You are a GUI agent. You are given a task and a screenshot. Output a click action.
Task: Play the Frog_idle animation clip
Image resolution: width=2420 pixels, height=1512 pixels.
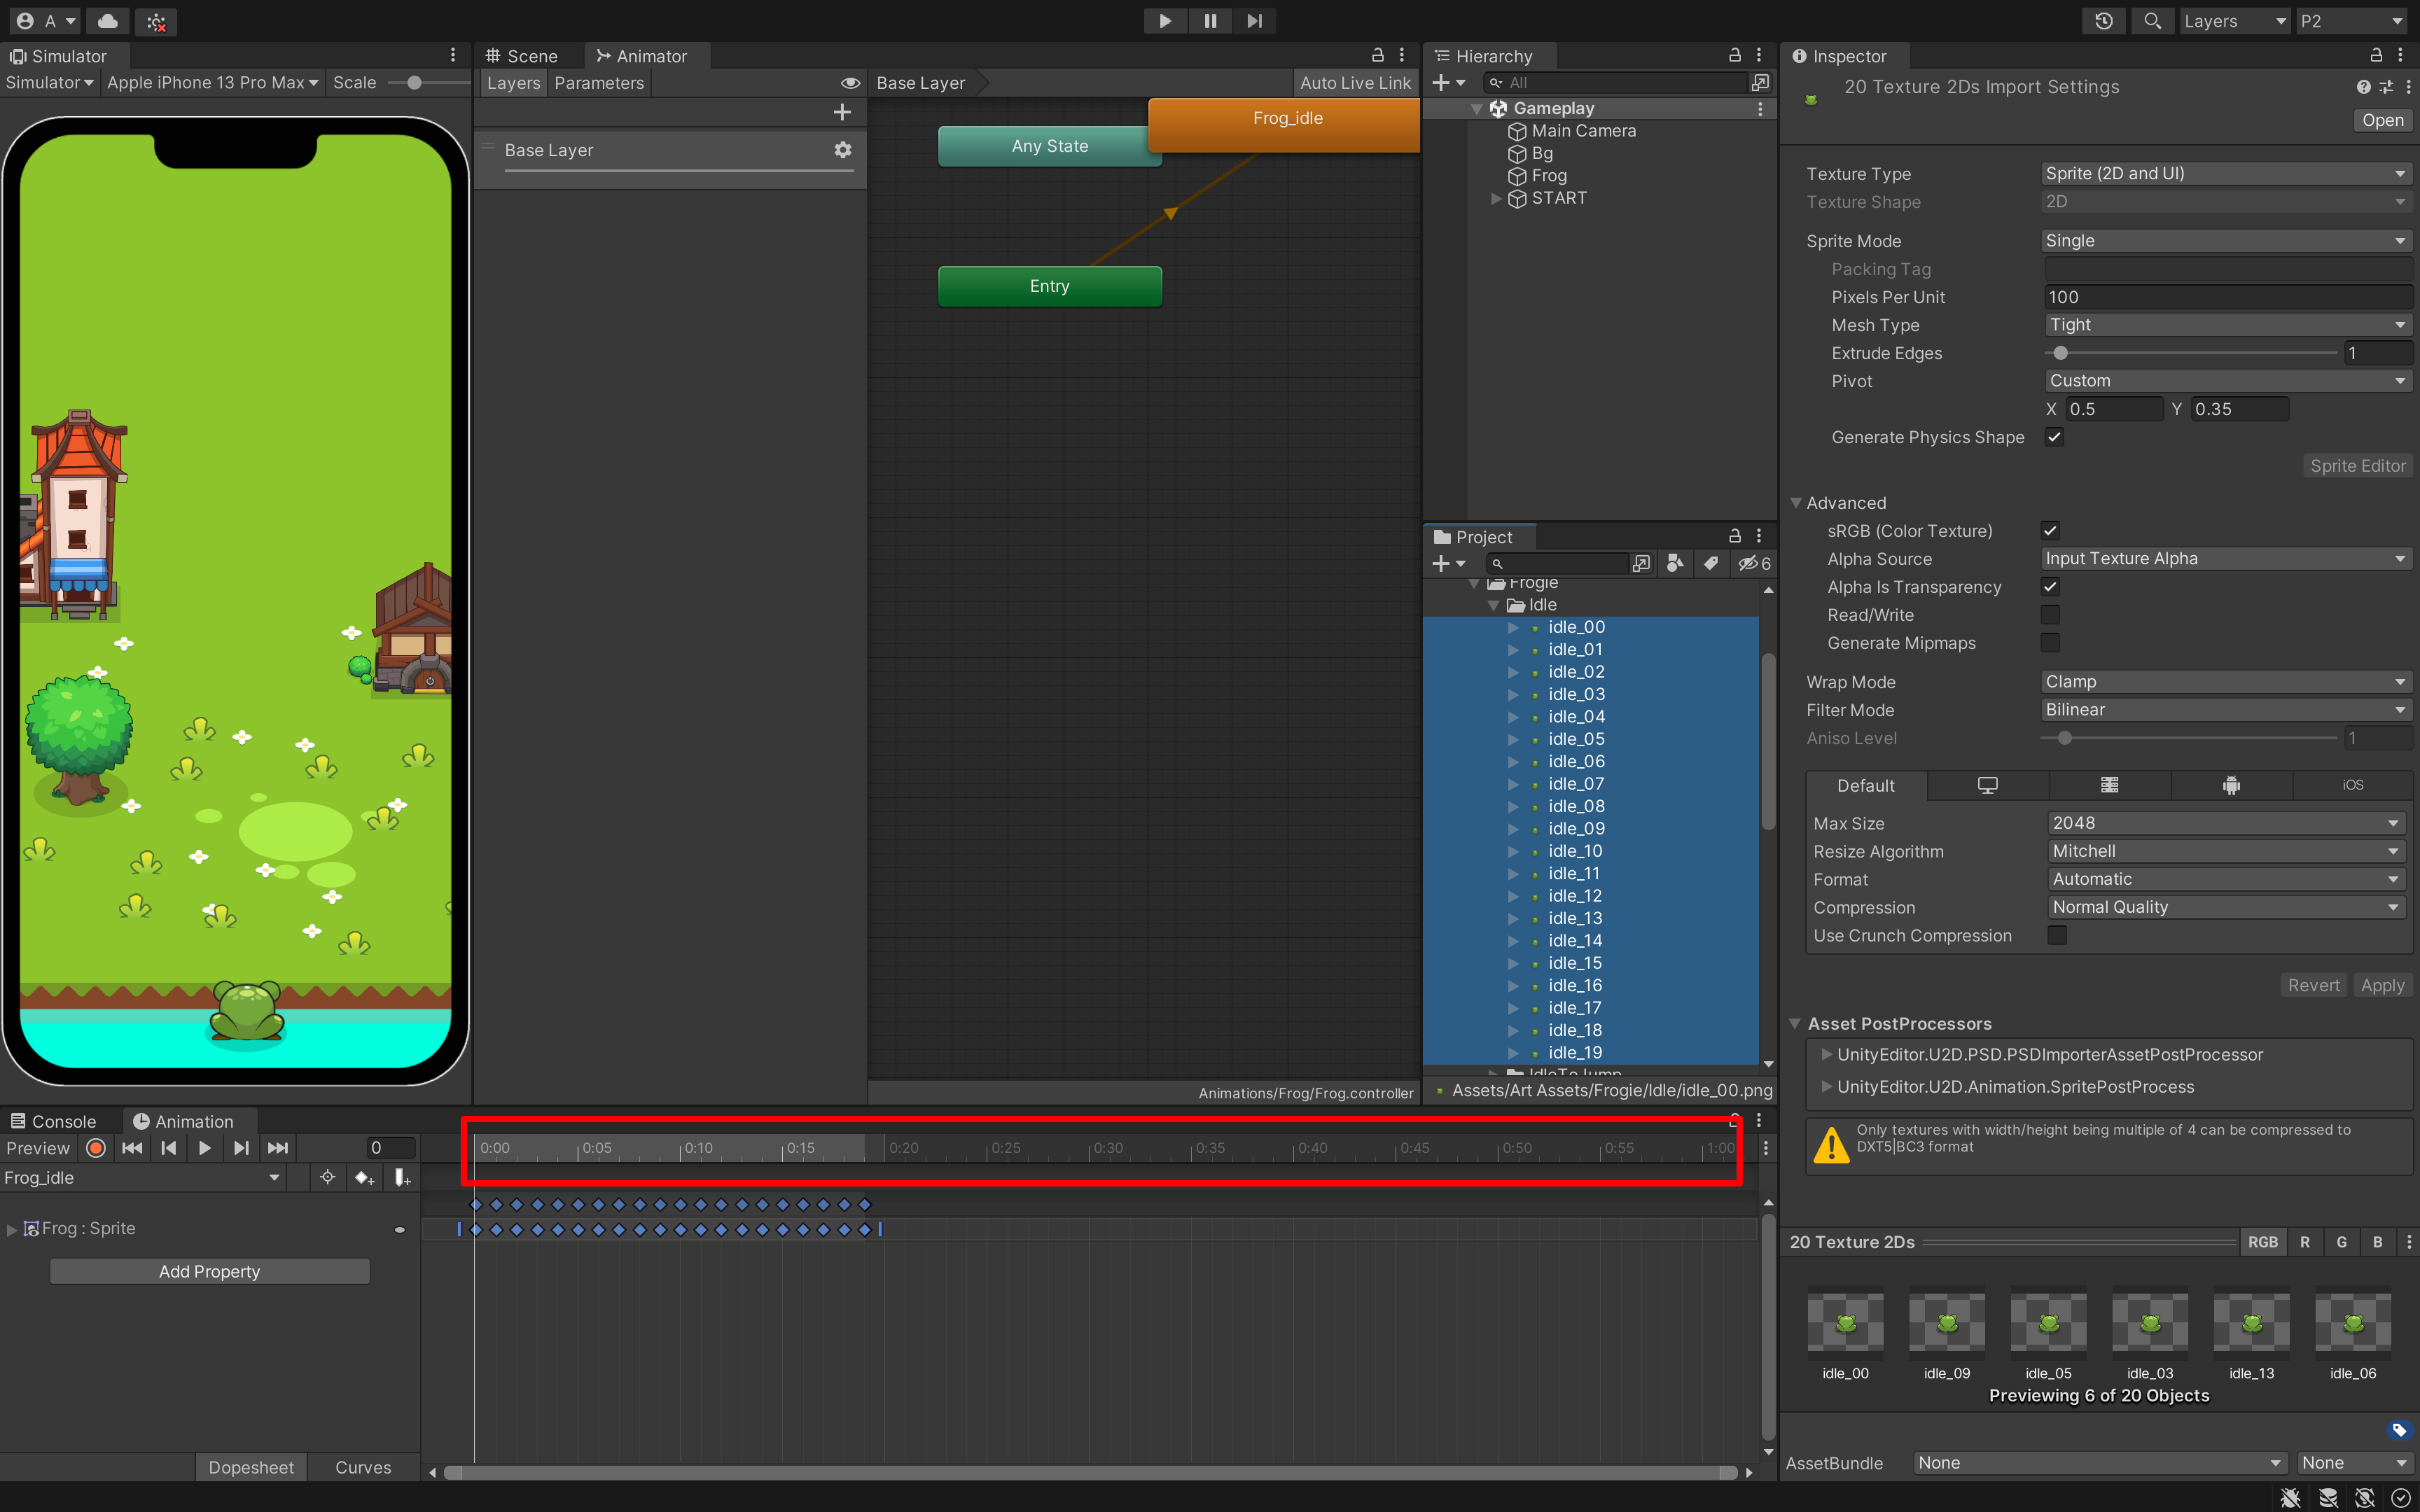click(x=205, y=1148)
